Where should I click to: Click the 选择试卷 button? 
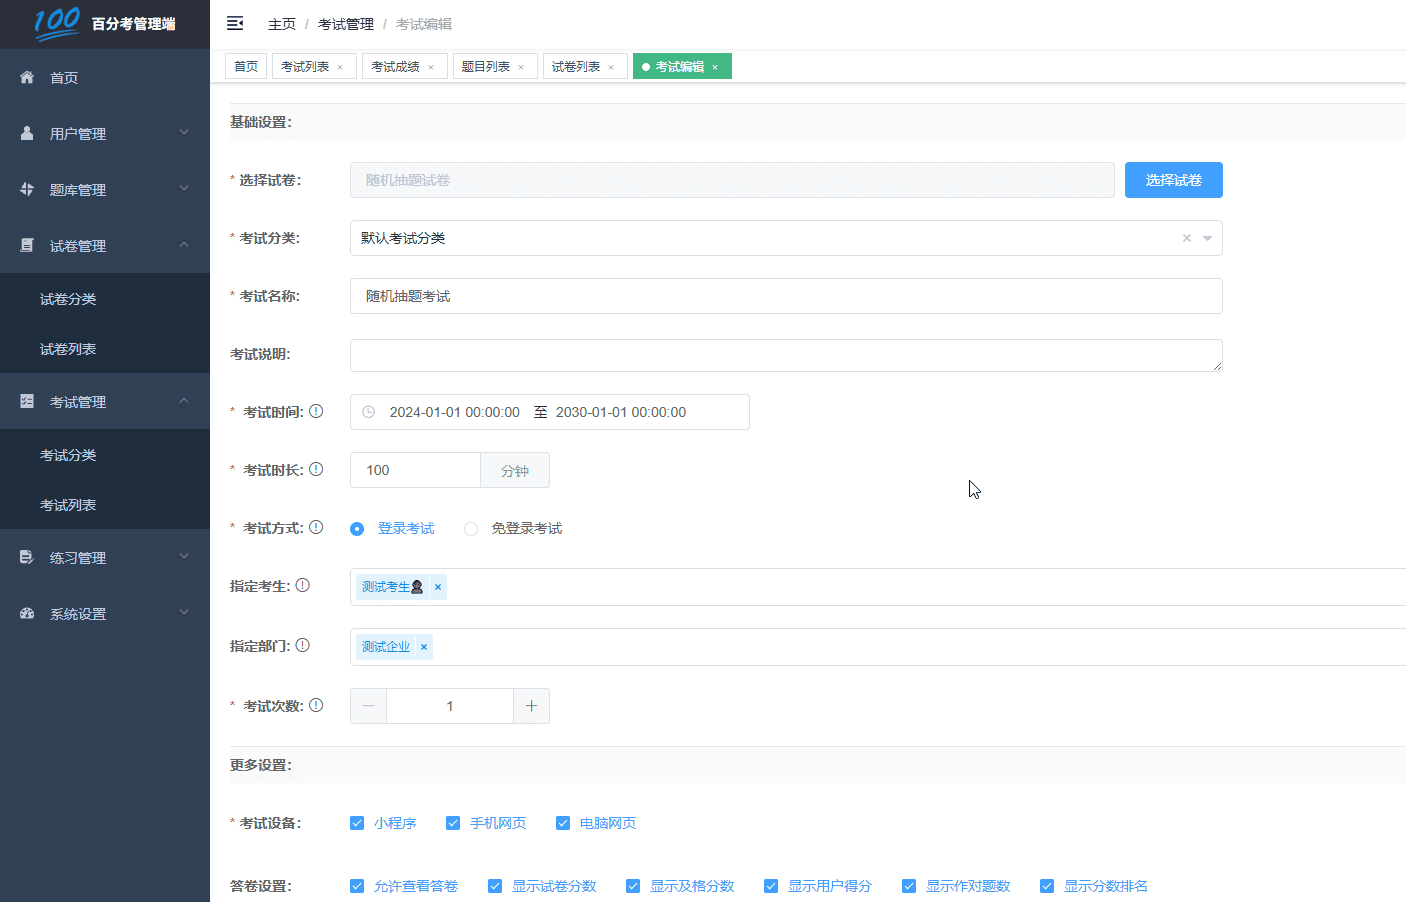tap(1173, 180)
